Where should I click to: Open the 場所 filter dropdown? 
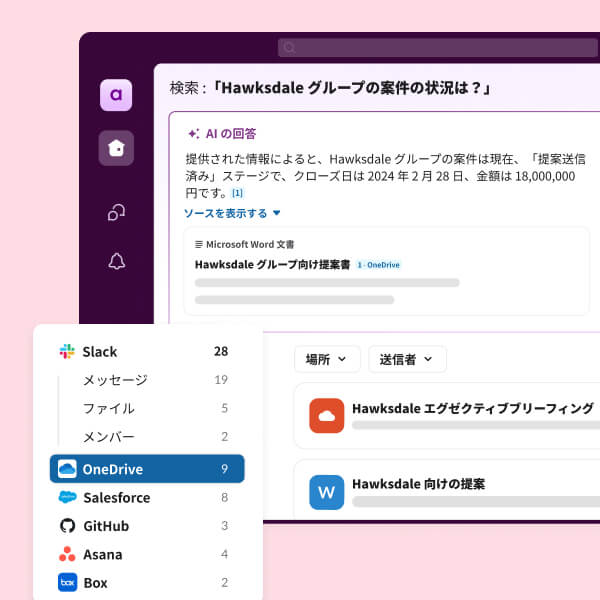[326, 359]
